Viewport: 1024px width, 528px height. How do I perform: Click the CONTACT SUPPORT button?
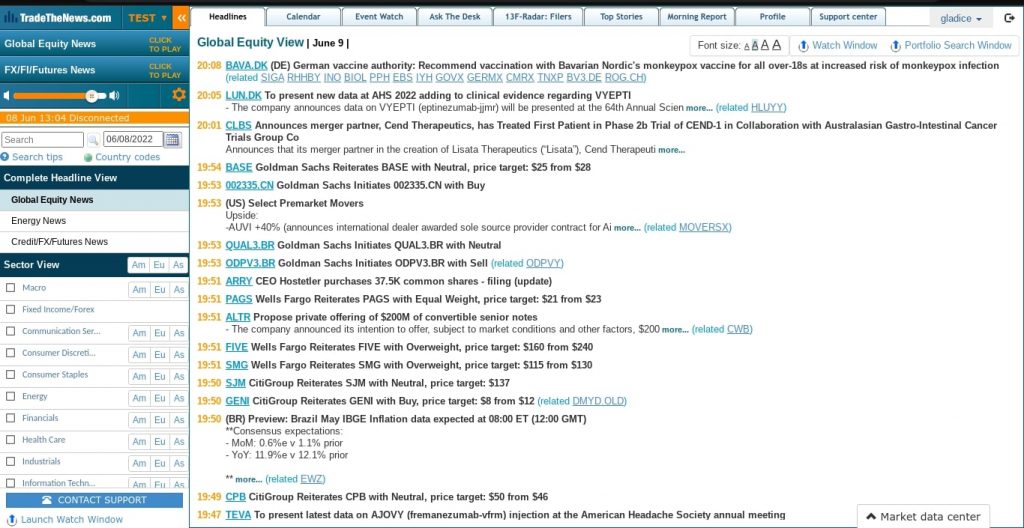tap(95, 500)
